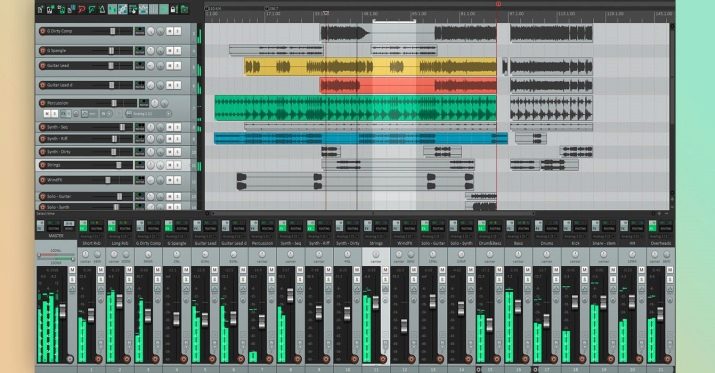
Task: Click the record-arm circle on Short Rvb mixer strip
Action: pos(98,359)
